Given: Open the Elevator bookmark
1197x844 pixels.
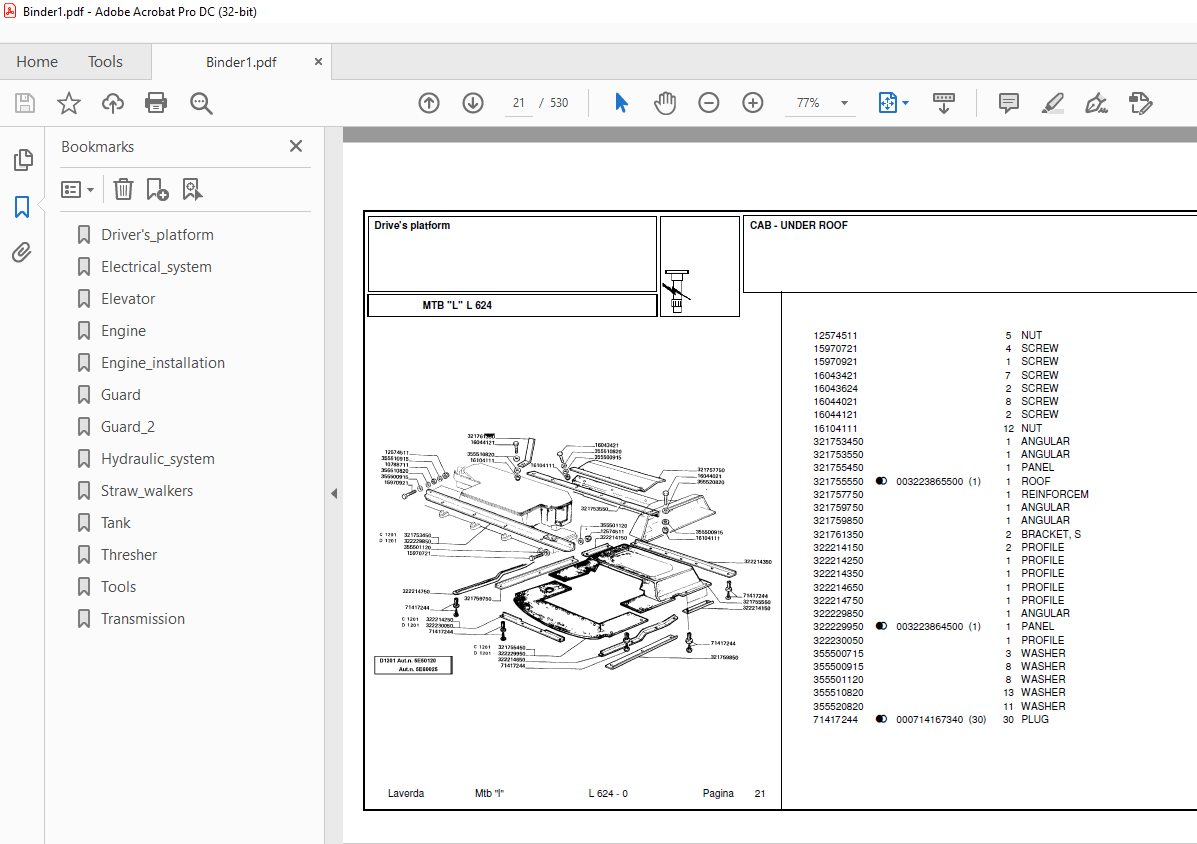Looking at the screenshot, I should point(128,299).
